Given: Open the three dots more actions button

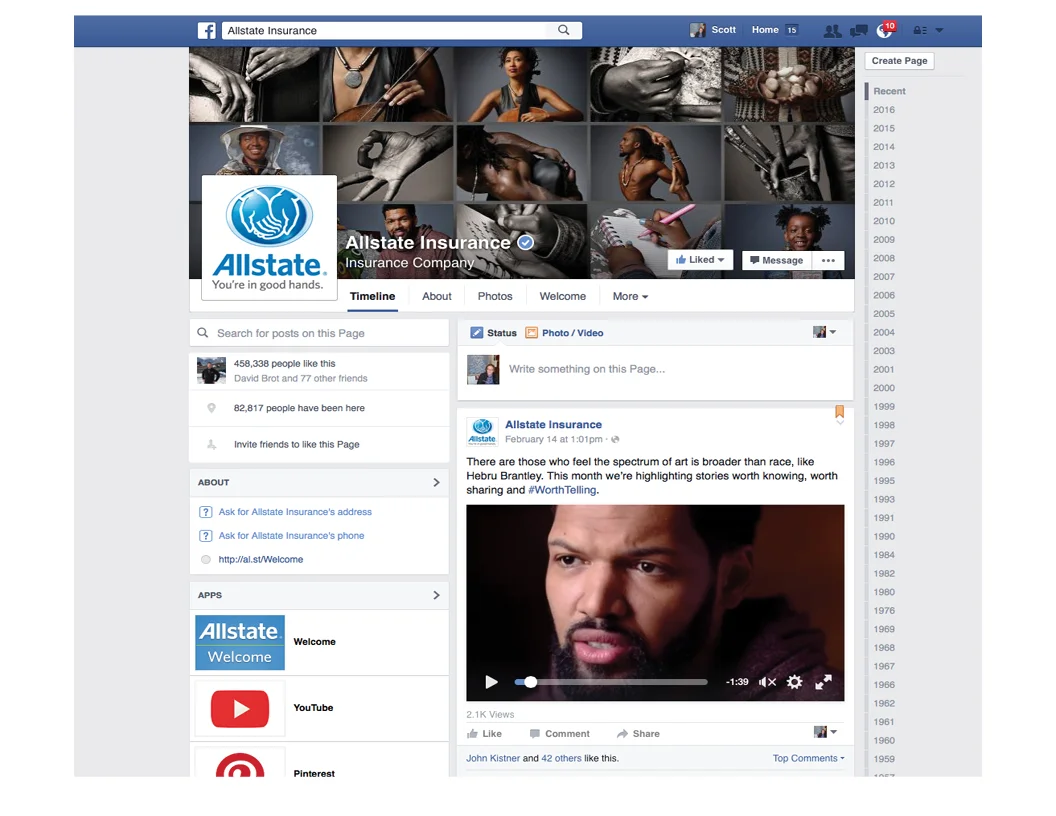Looking at the screenshot, I should coord(828,261).
